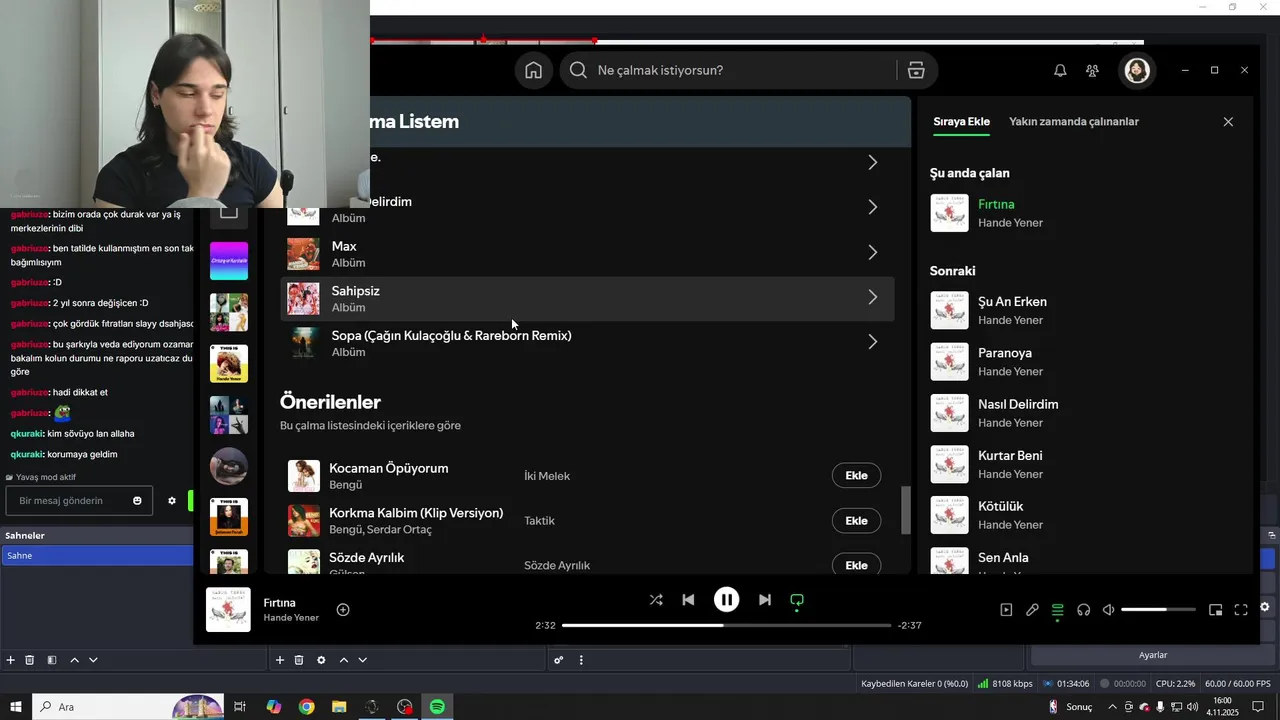Pause the current song
The width and height of the screenshot is (1280, 720).
[726, 600]
